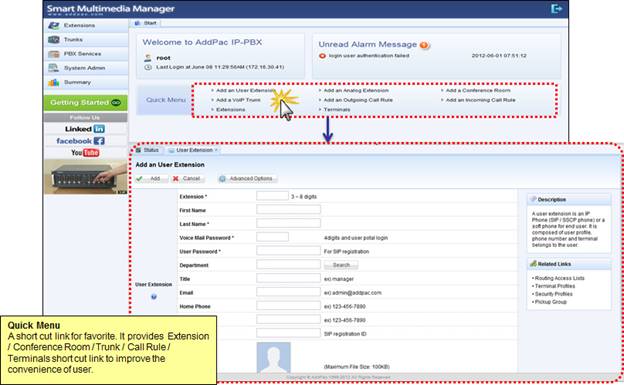The width and height of the screenshot is (624, 385).
Task: Click the User Password input field
Action: point(288,251)
